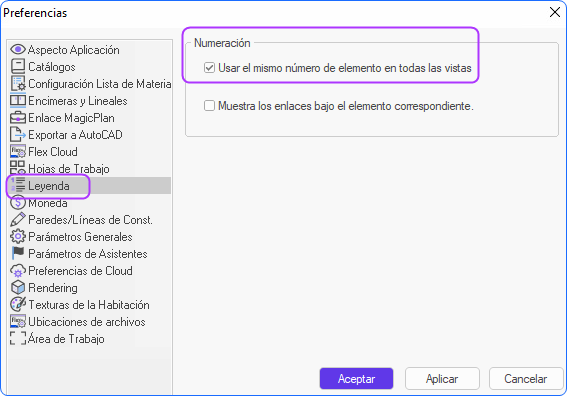Click the cloud gear icon for Preferencias de Cloud
The height and width of the screenshot is (396, 567).
(18, 271)
